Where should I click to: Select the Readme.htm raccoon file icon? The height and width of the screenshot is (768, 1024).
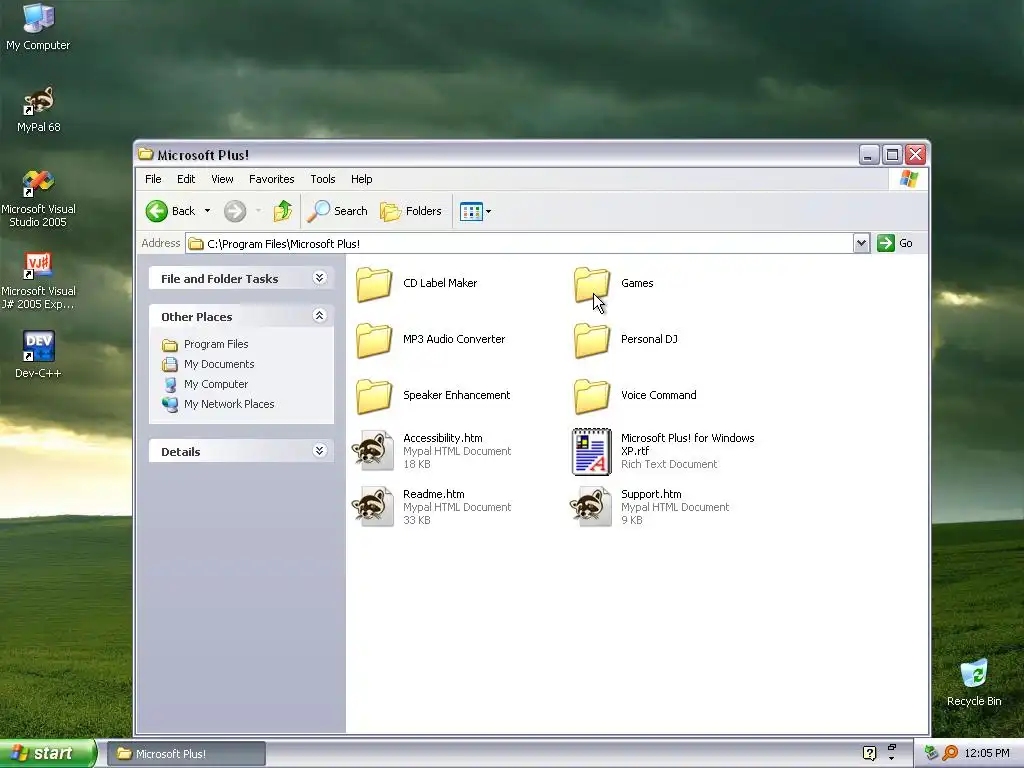click(x=373, y=507)
